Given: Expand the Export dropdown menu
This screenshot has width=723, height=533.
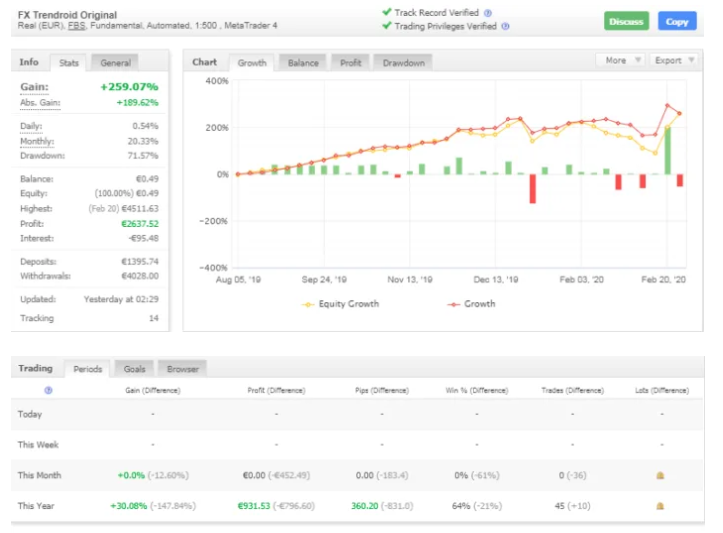Looking at the screenshot, I should [x=672, y=60].
